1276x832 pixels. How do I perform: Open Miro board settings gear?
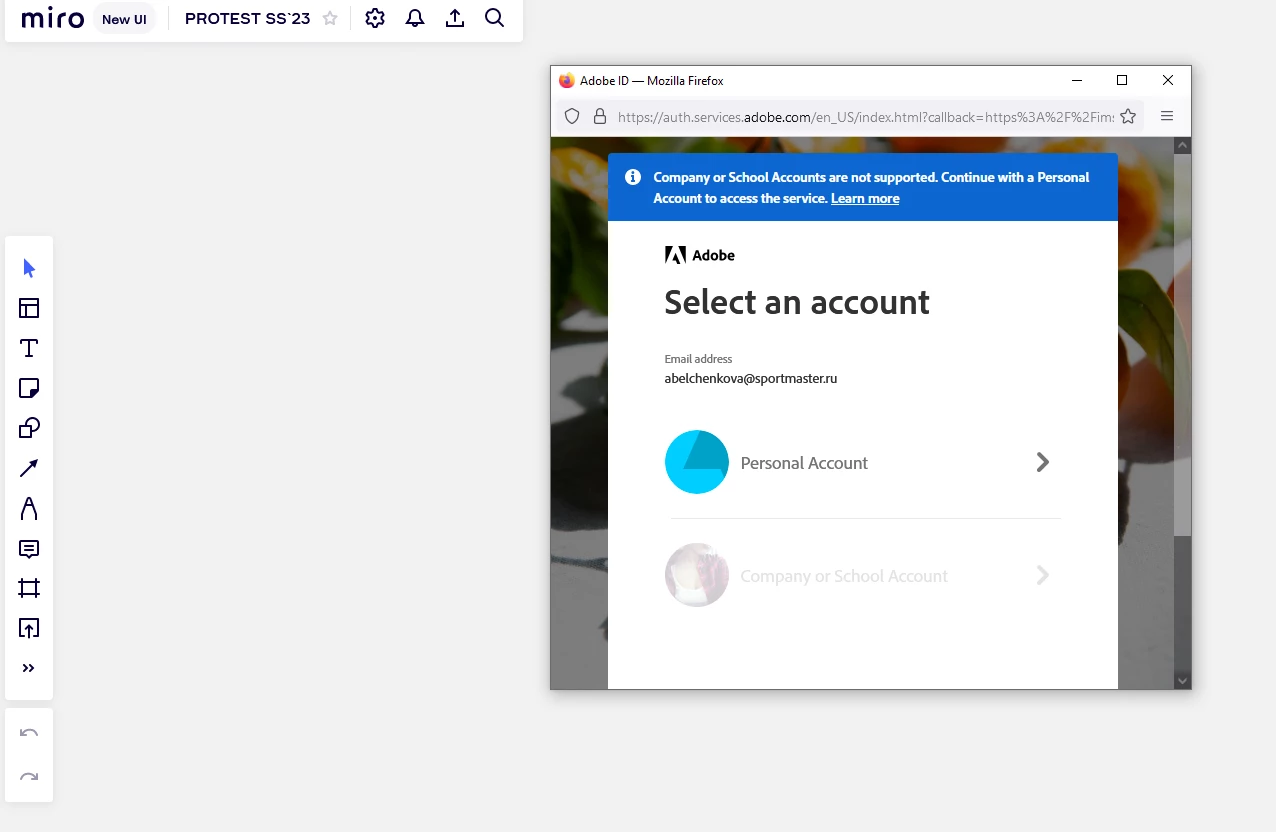click(x=375, y=18)
